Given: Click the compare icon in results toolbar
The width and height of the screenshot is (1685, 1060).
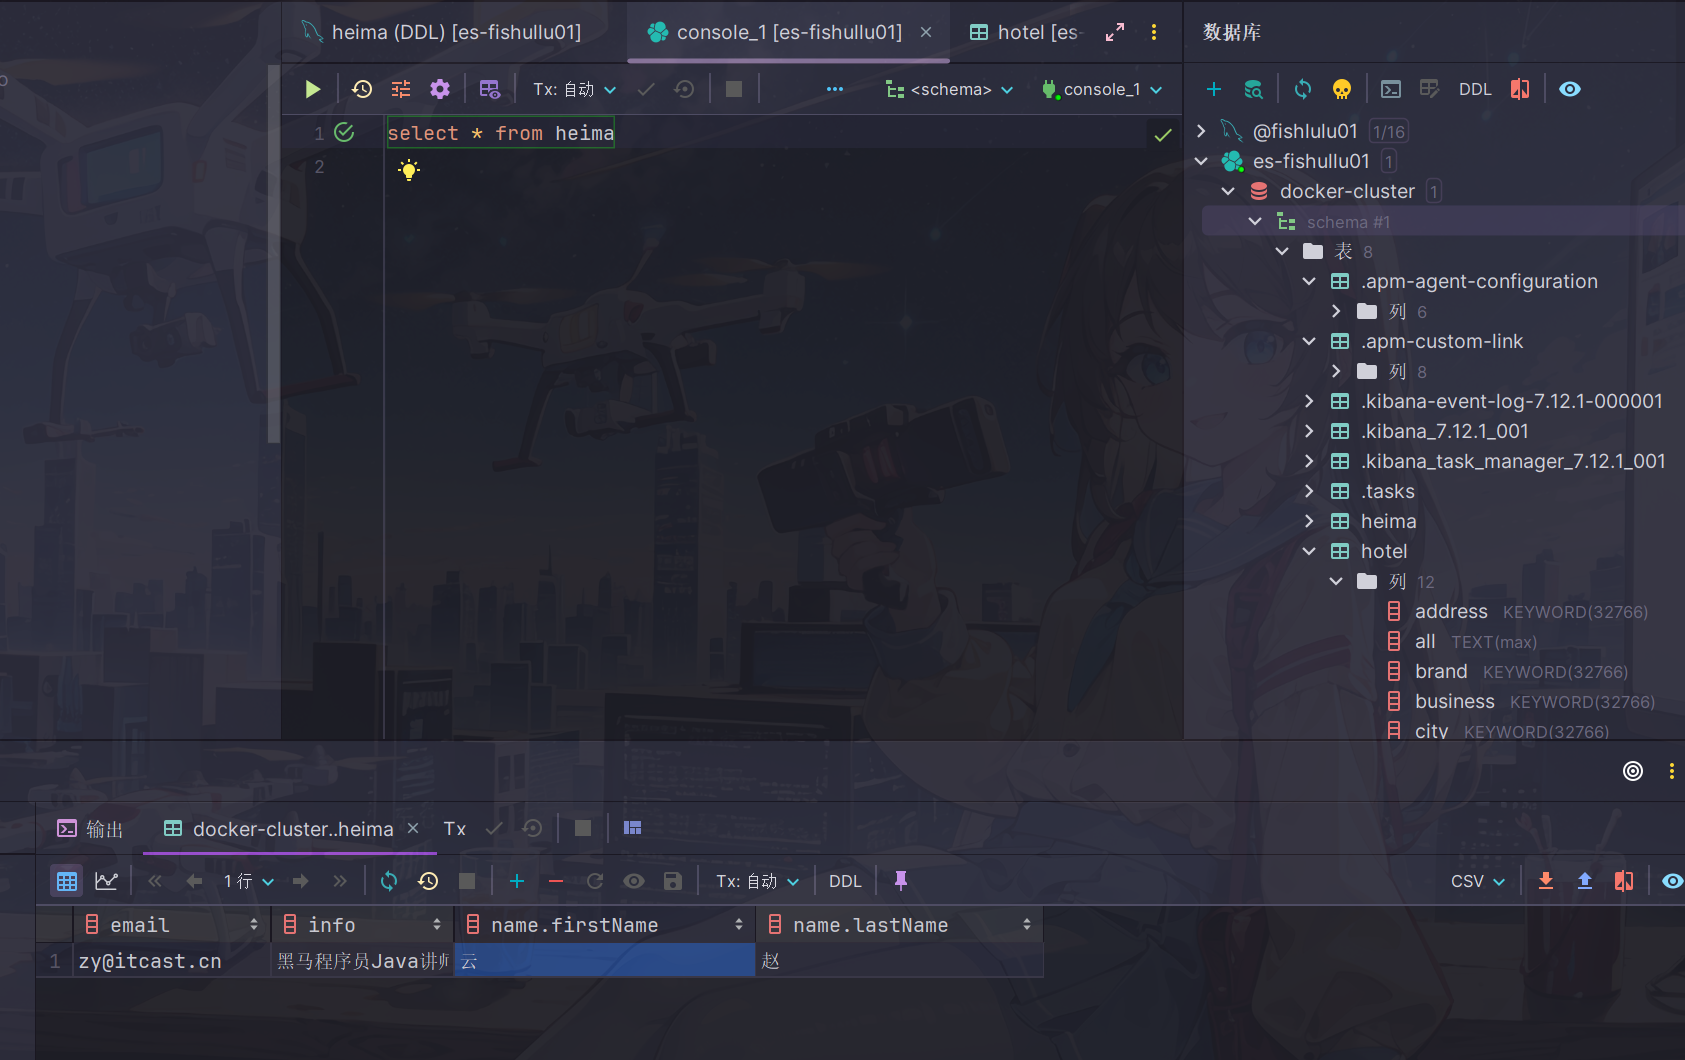Looking at the screenshot, I should coord(1624,881).
